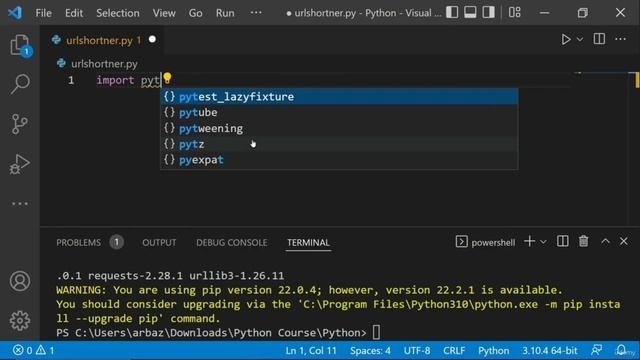640x360 pixels.
Task: Open the Run and Debug view
Action: click(x=20, y=164)
